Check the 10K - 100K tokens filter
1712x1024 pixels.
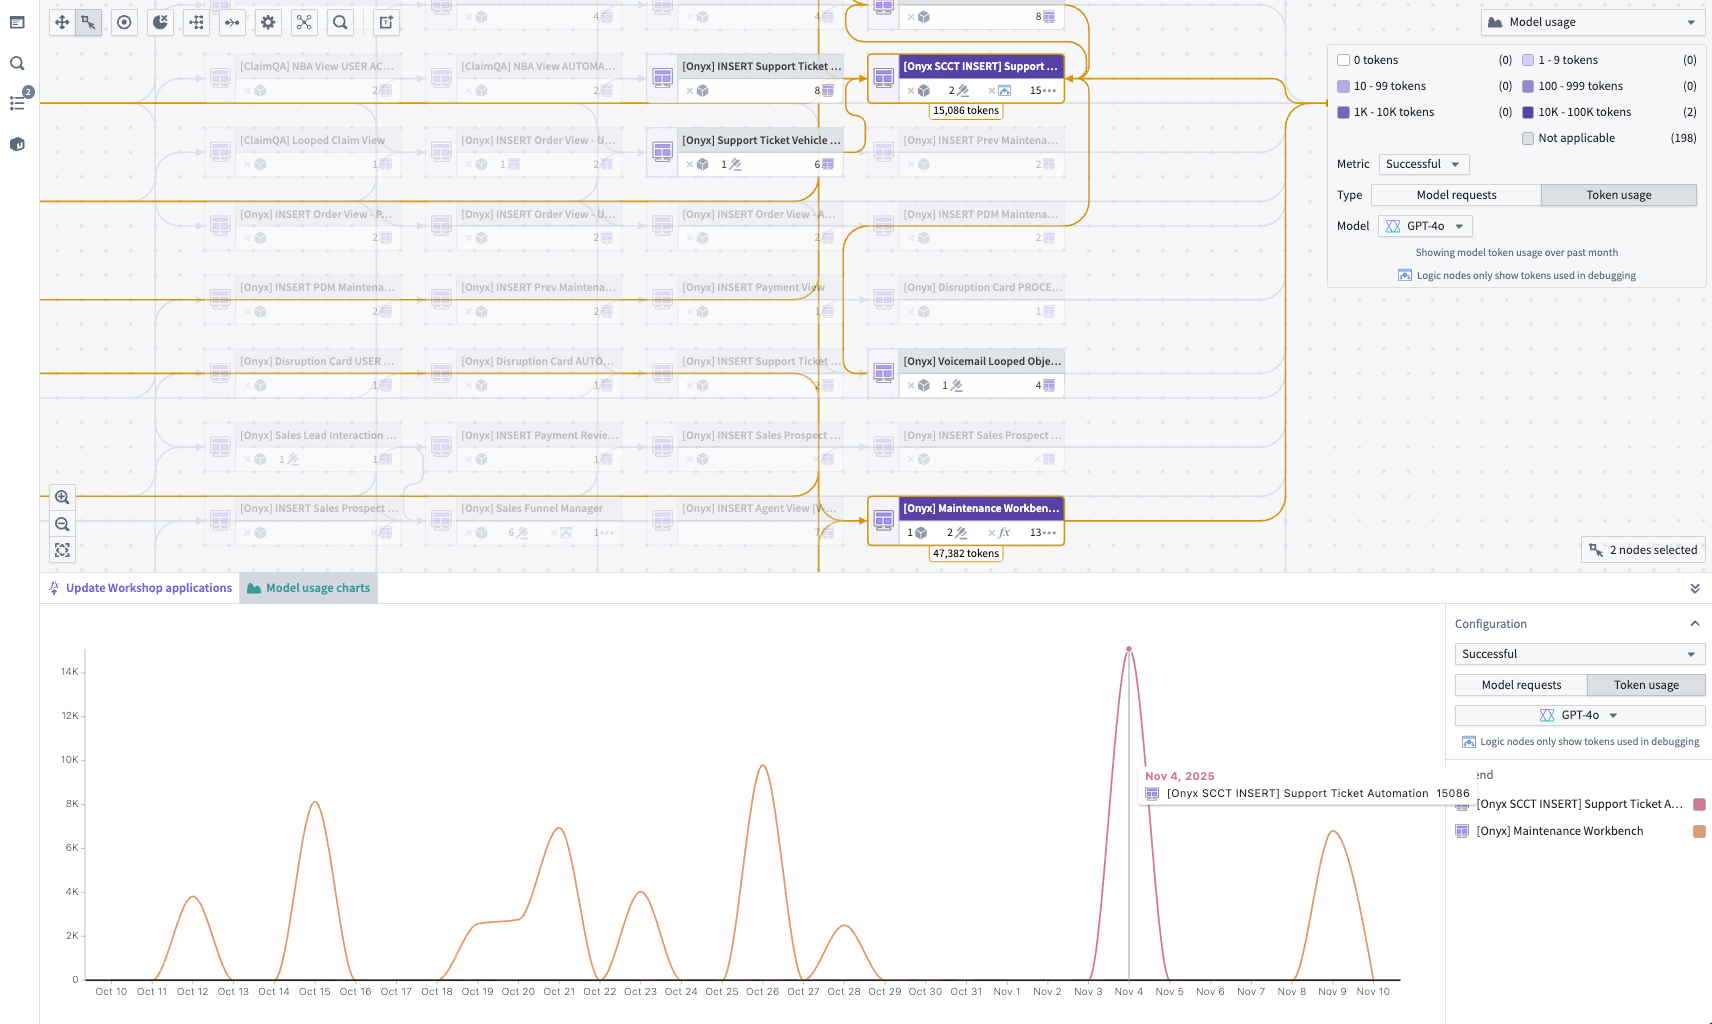(1527, 112)
